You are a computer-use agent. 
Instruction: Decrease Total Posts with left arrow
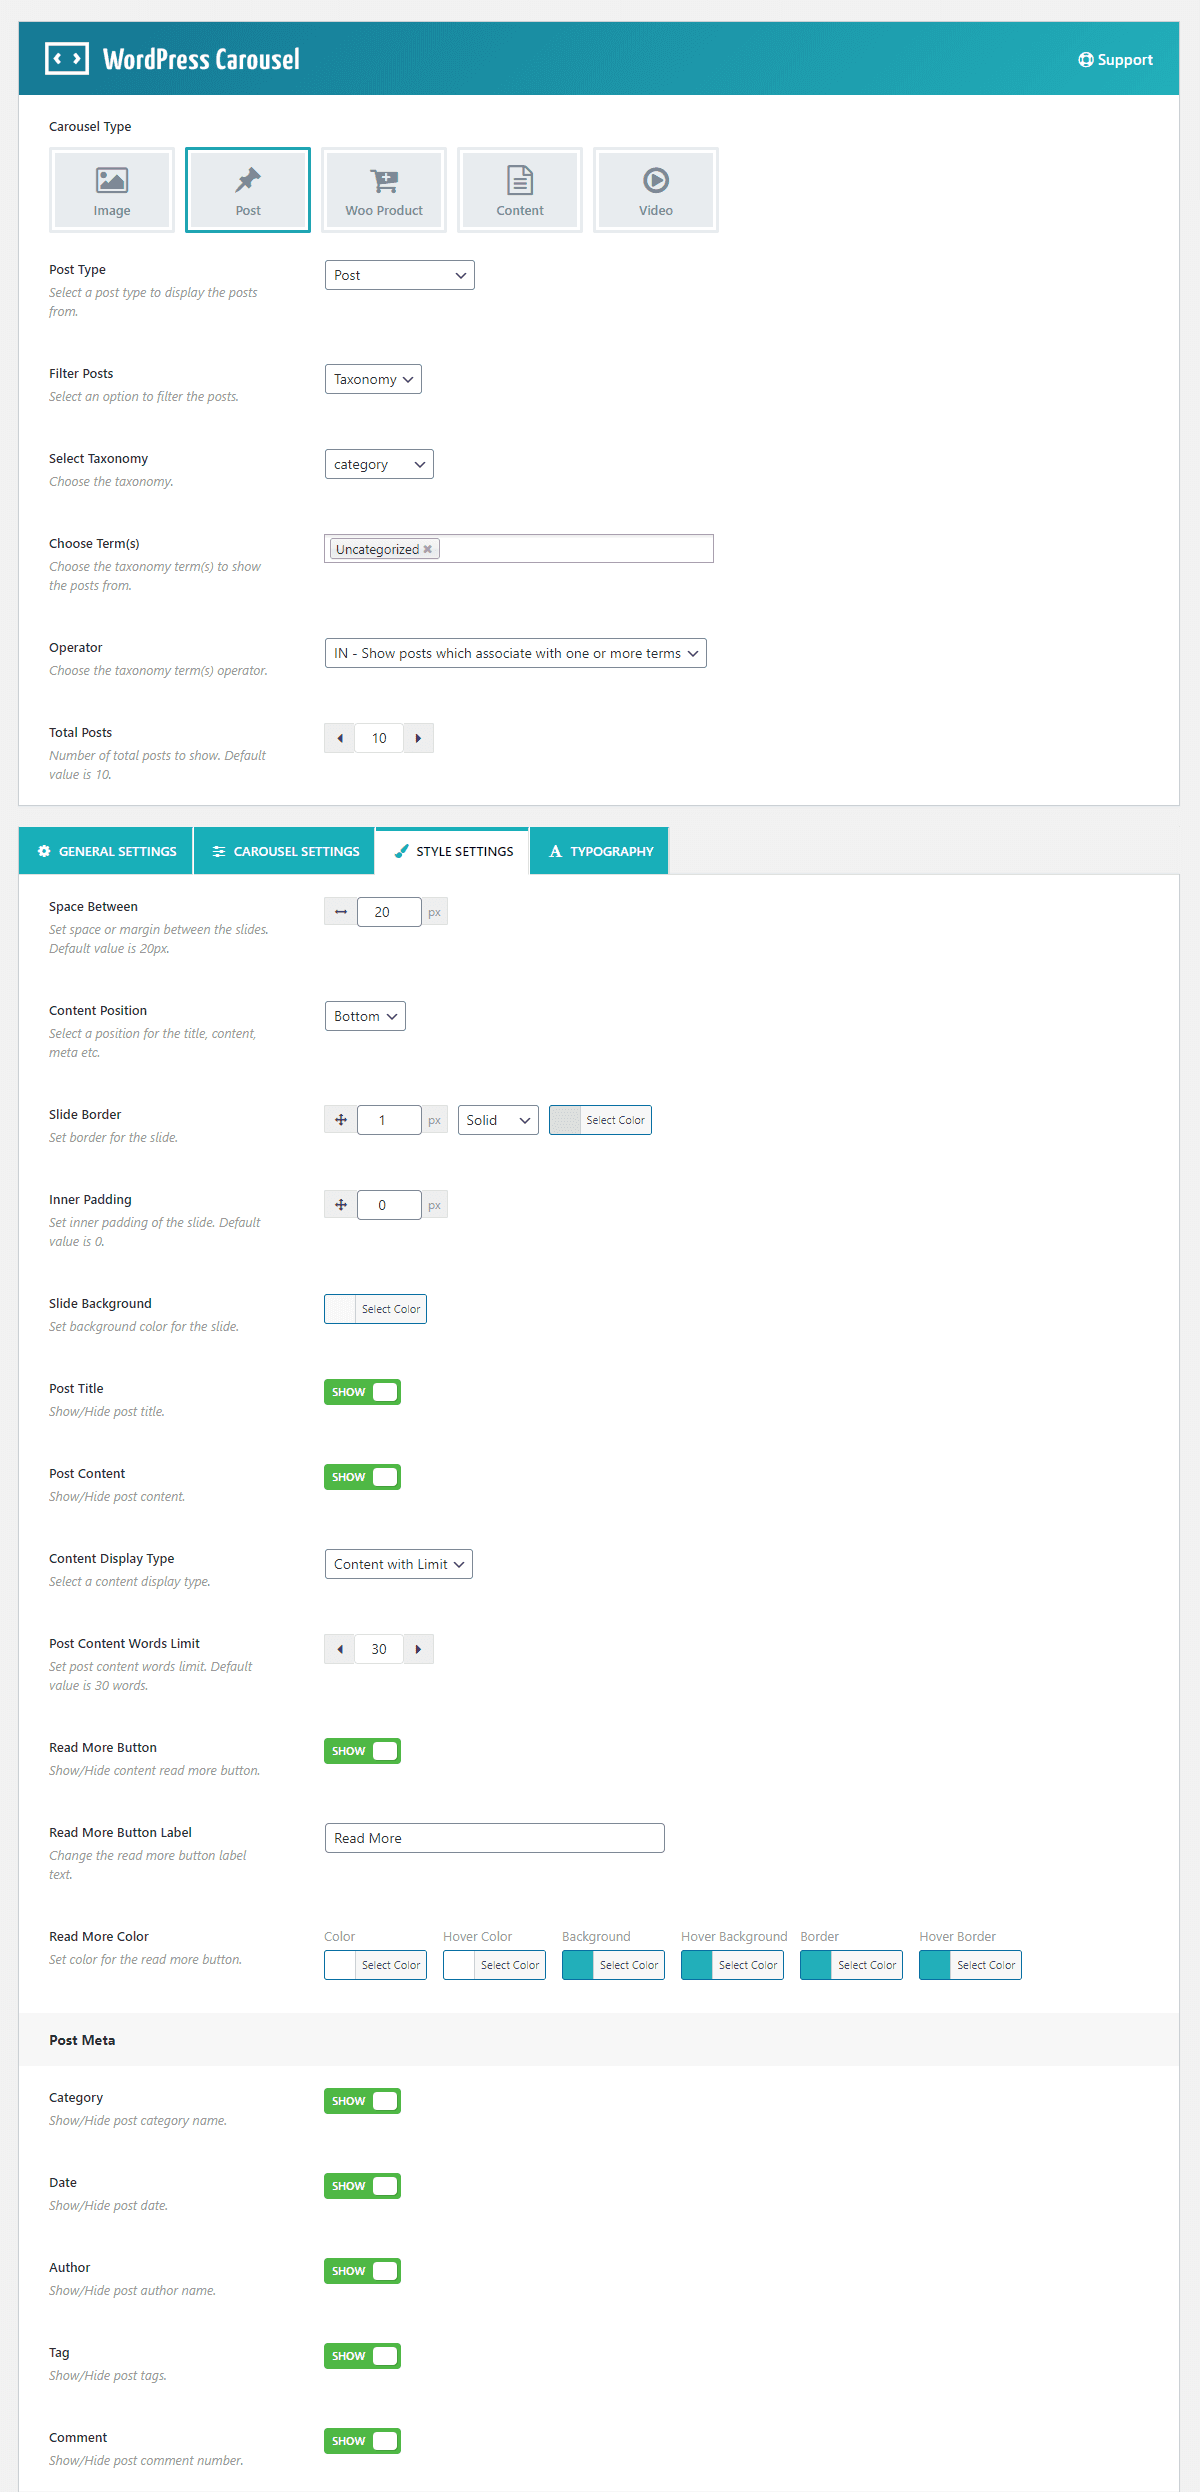tap(340, 738)
